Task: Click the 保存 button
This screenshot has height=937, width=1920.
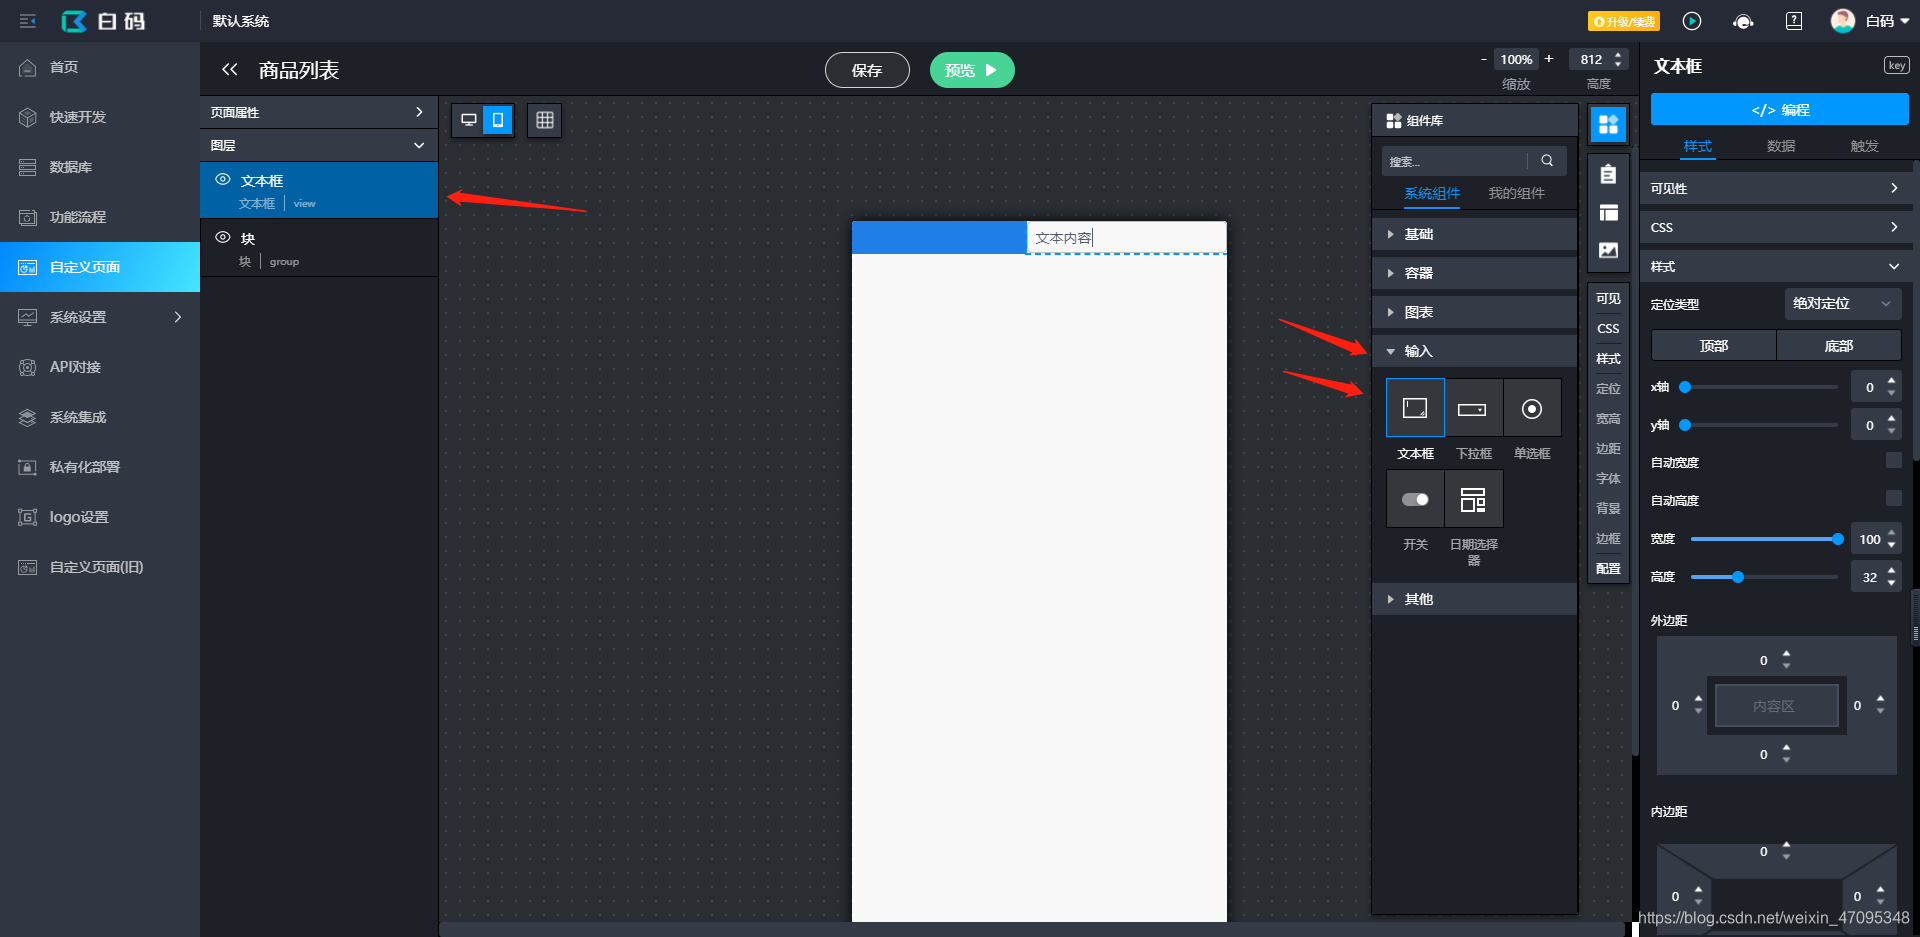Action: pyautogui.click(x=867, y=70)
